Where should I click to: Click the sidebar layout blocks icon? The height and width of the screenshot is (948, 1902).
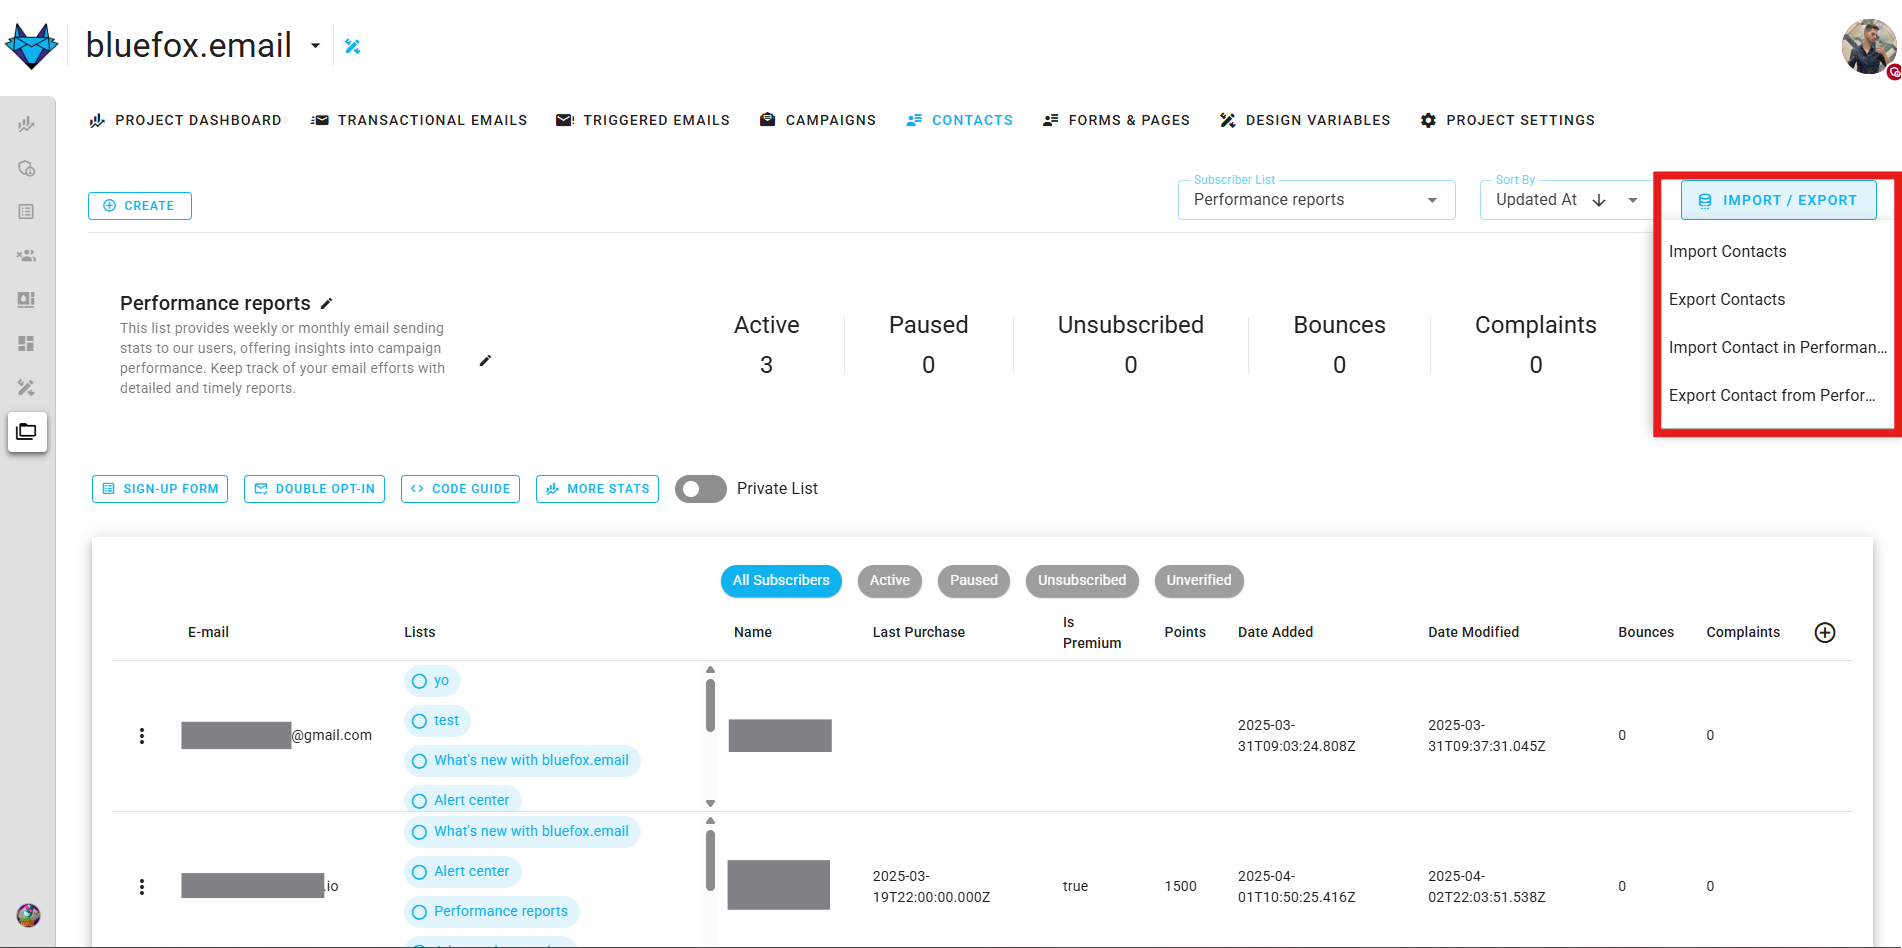point(27,344)
